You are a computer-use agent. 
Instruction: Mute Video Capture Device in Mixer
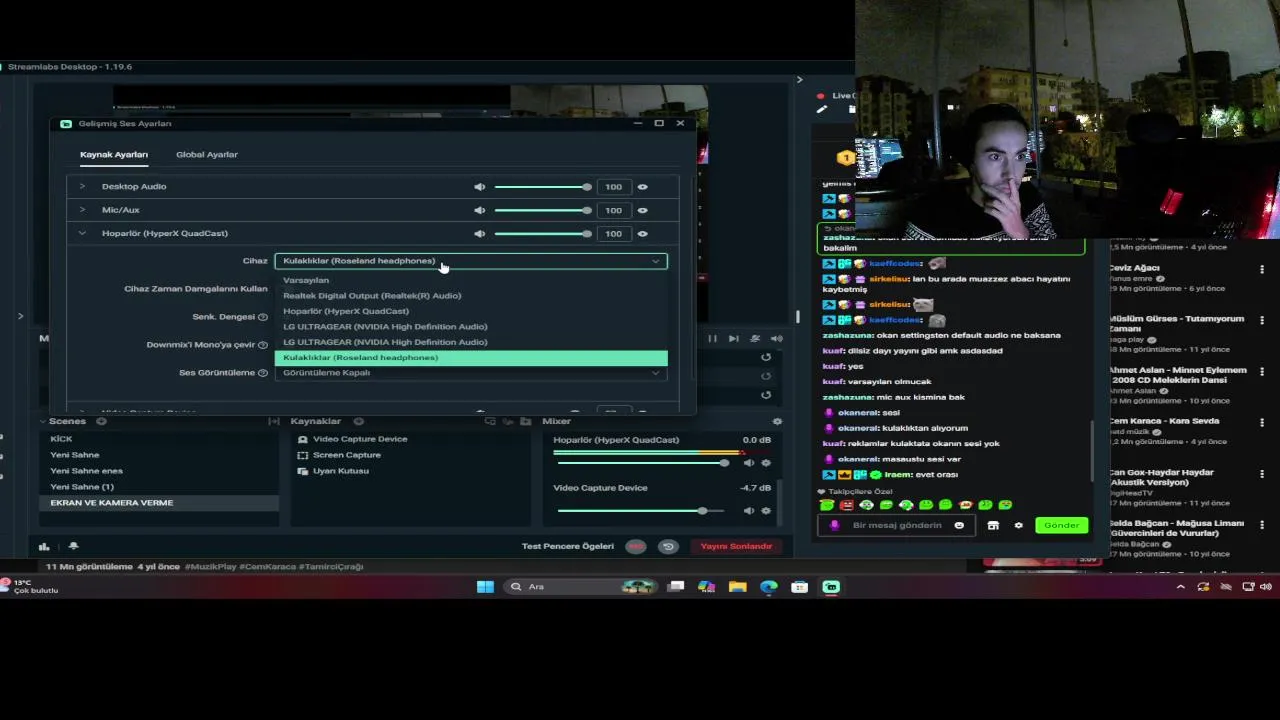click(x=749, y=511)
